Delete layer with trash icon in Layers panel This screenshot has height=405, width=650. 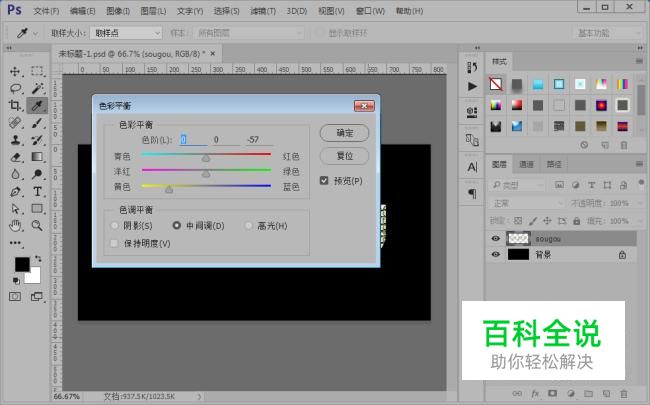(x=623, y=393)
